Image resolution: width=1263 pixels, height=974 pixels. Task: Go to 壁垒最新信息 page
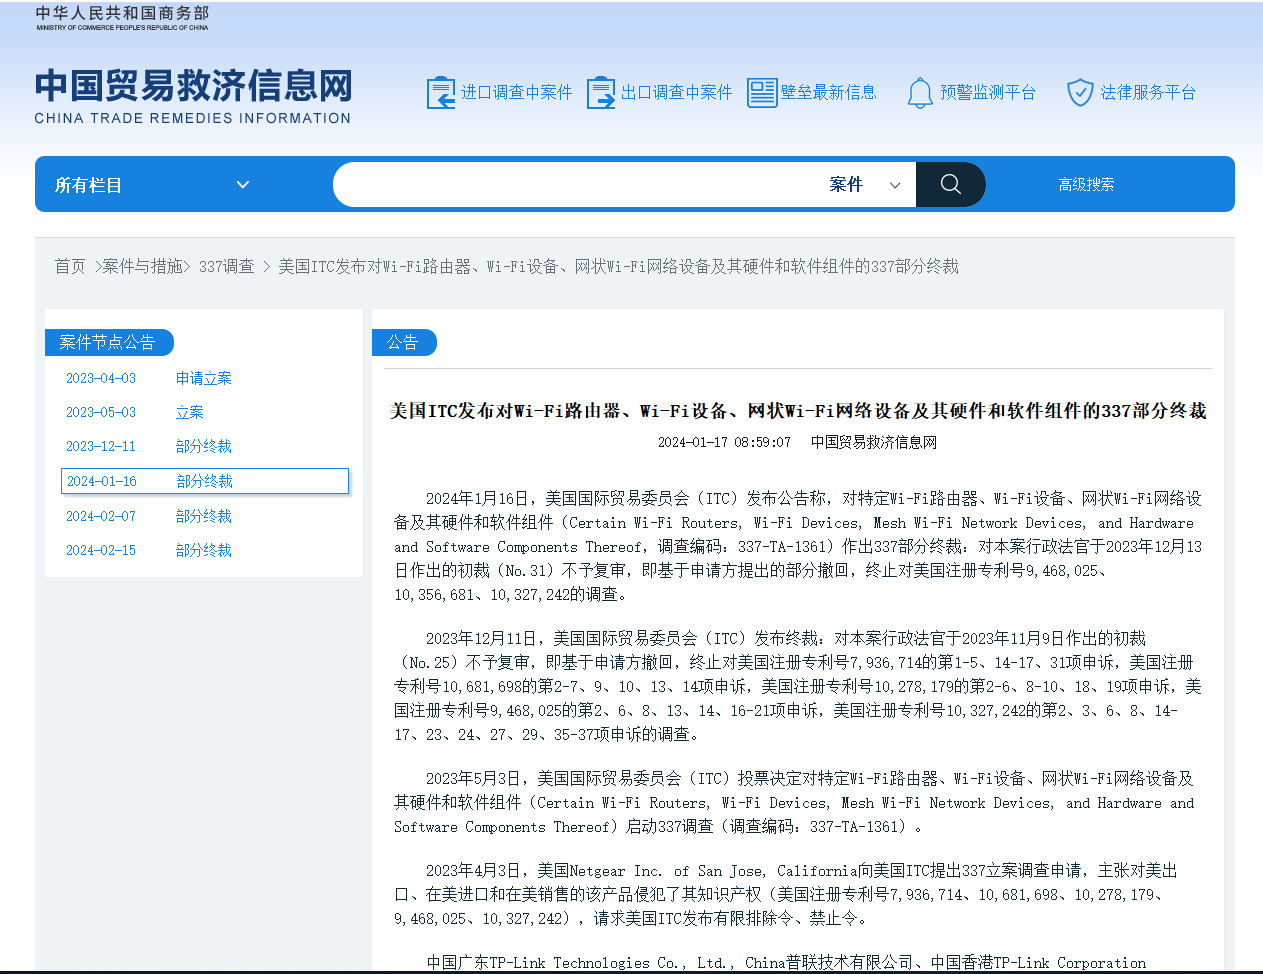tap(828, 92)
